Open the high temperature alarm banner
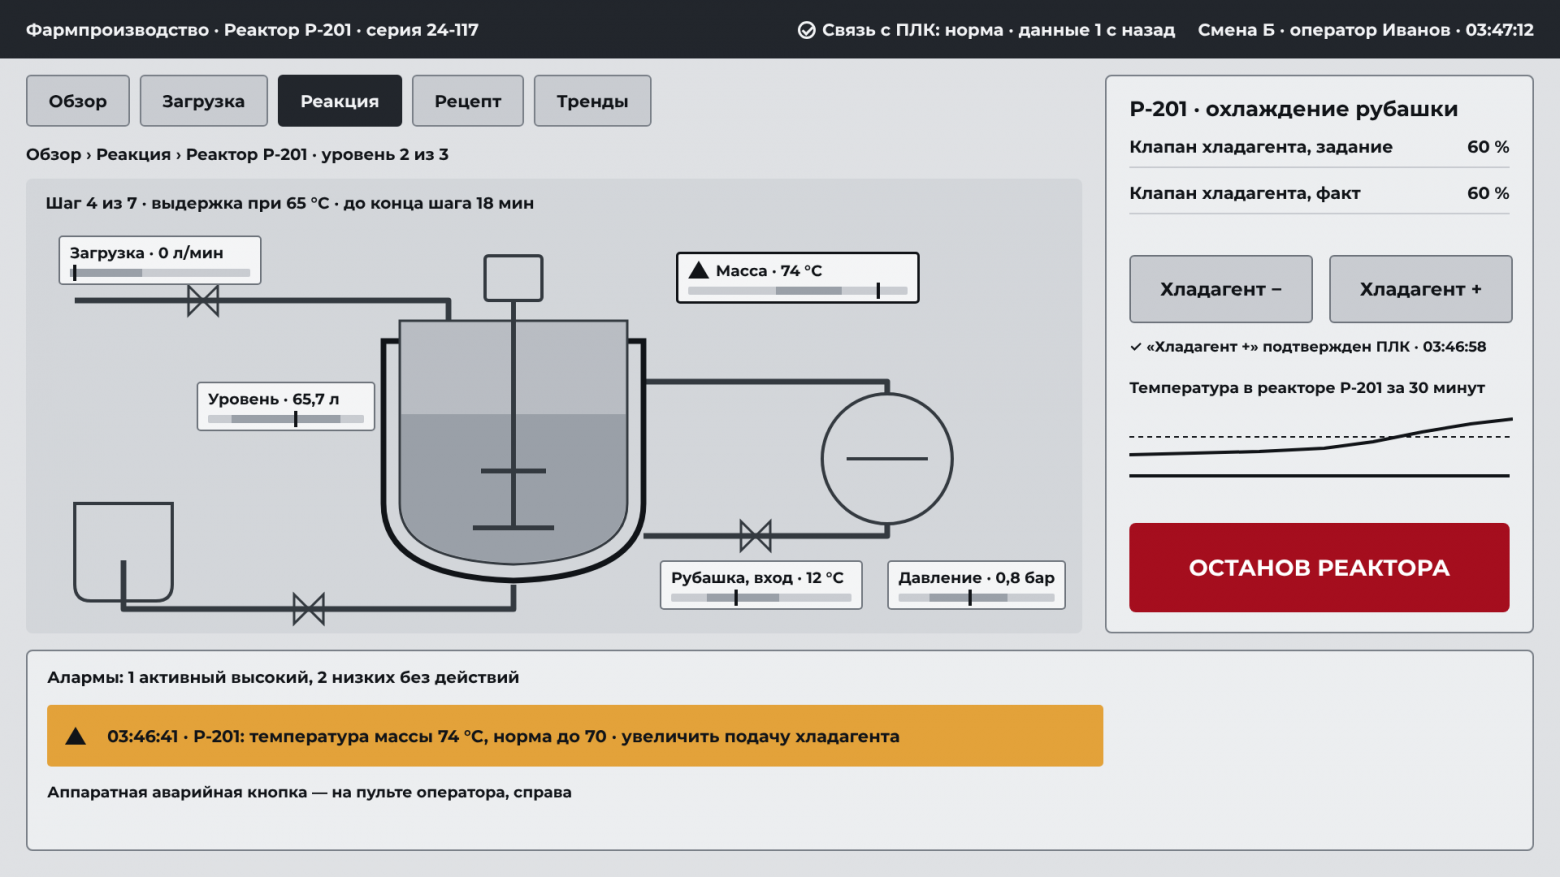The height and width of the screenshot is (877, 1560). pyautogui.click(x=575, y=736)
